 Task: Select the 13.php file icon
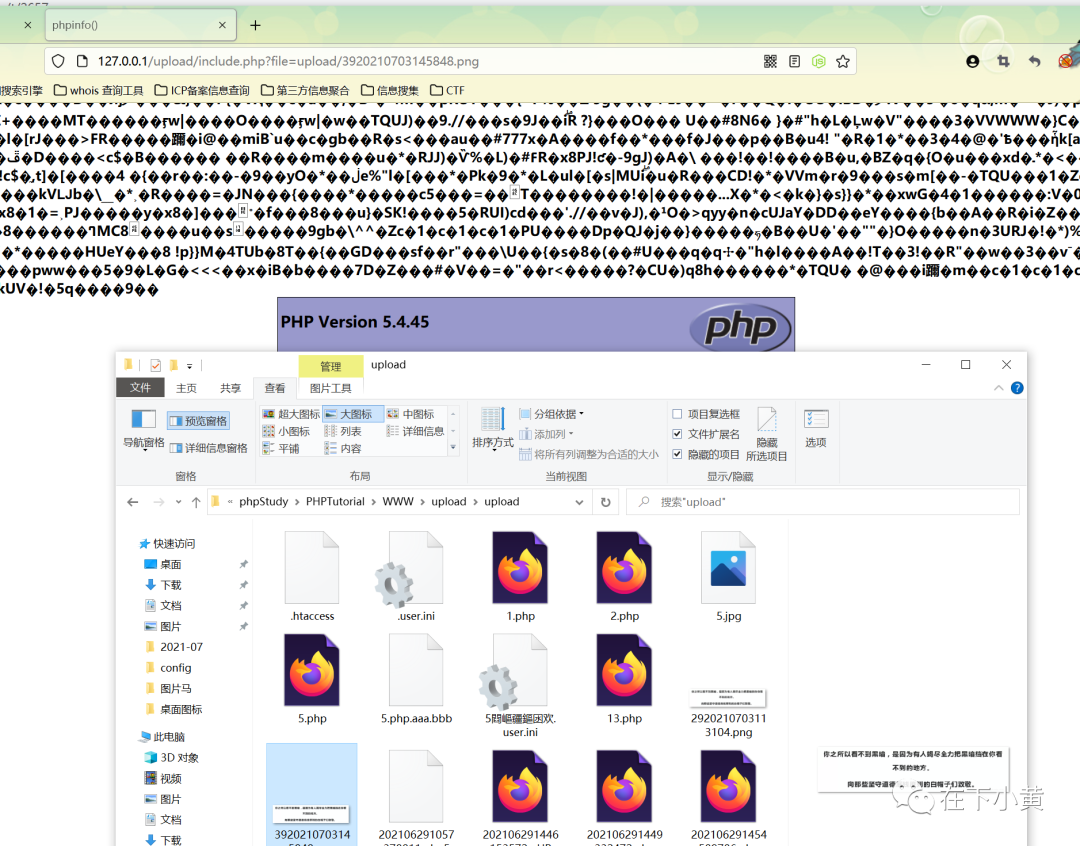(x=624, y=670)
